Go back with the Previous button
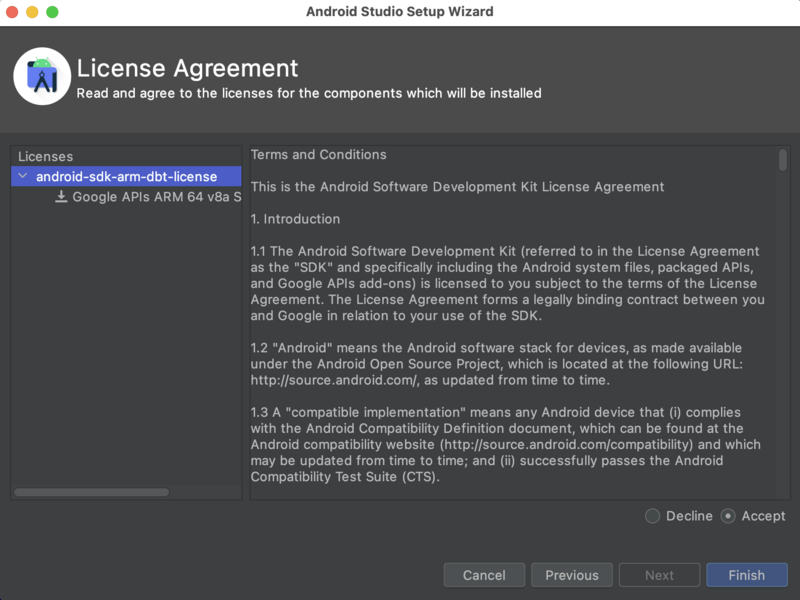This screenshot has width=800, height=600. [572, 575]
